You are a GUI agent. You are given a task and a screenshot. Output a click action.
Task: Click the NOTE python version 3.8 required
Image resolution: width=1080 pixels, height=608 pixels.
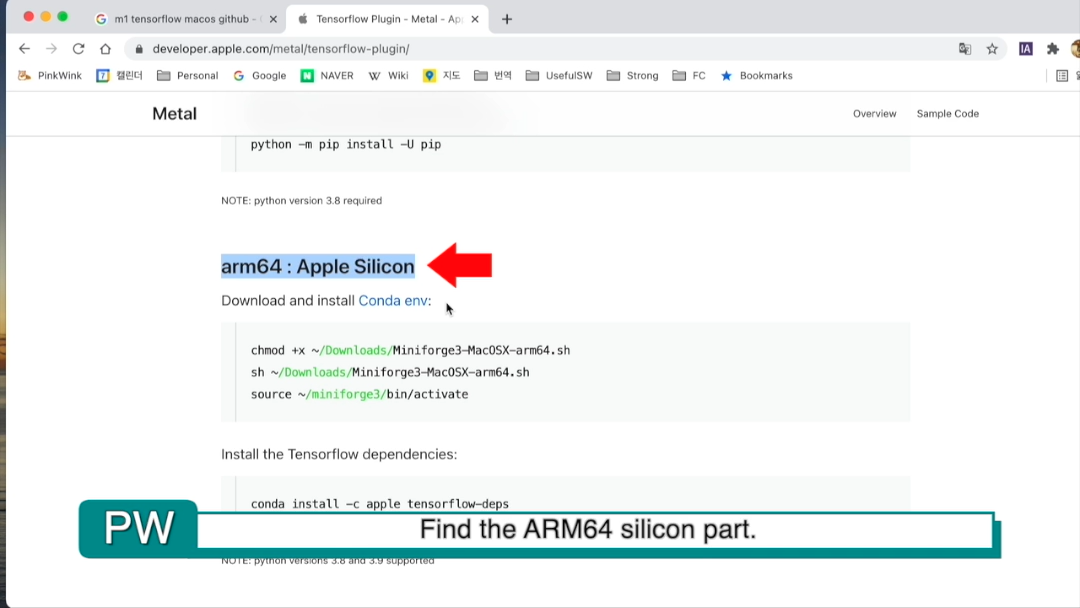[302, 201]
